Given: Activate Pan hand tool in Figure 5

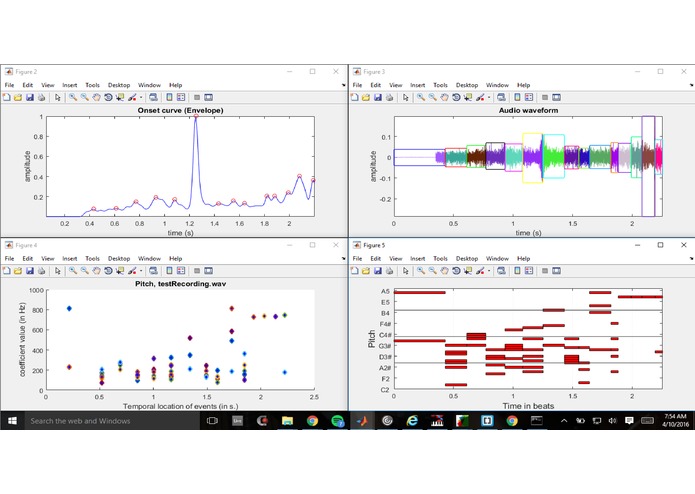Looking at the screenshot, I should 445,270.
